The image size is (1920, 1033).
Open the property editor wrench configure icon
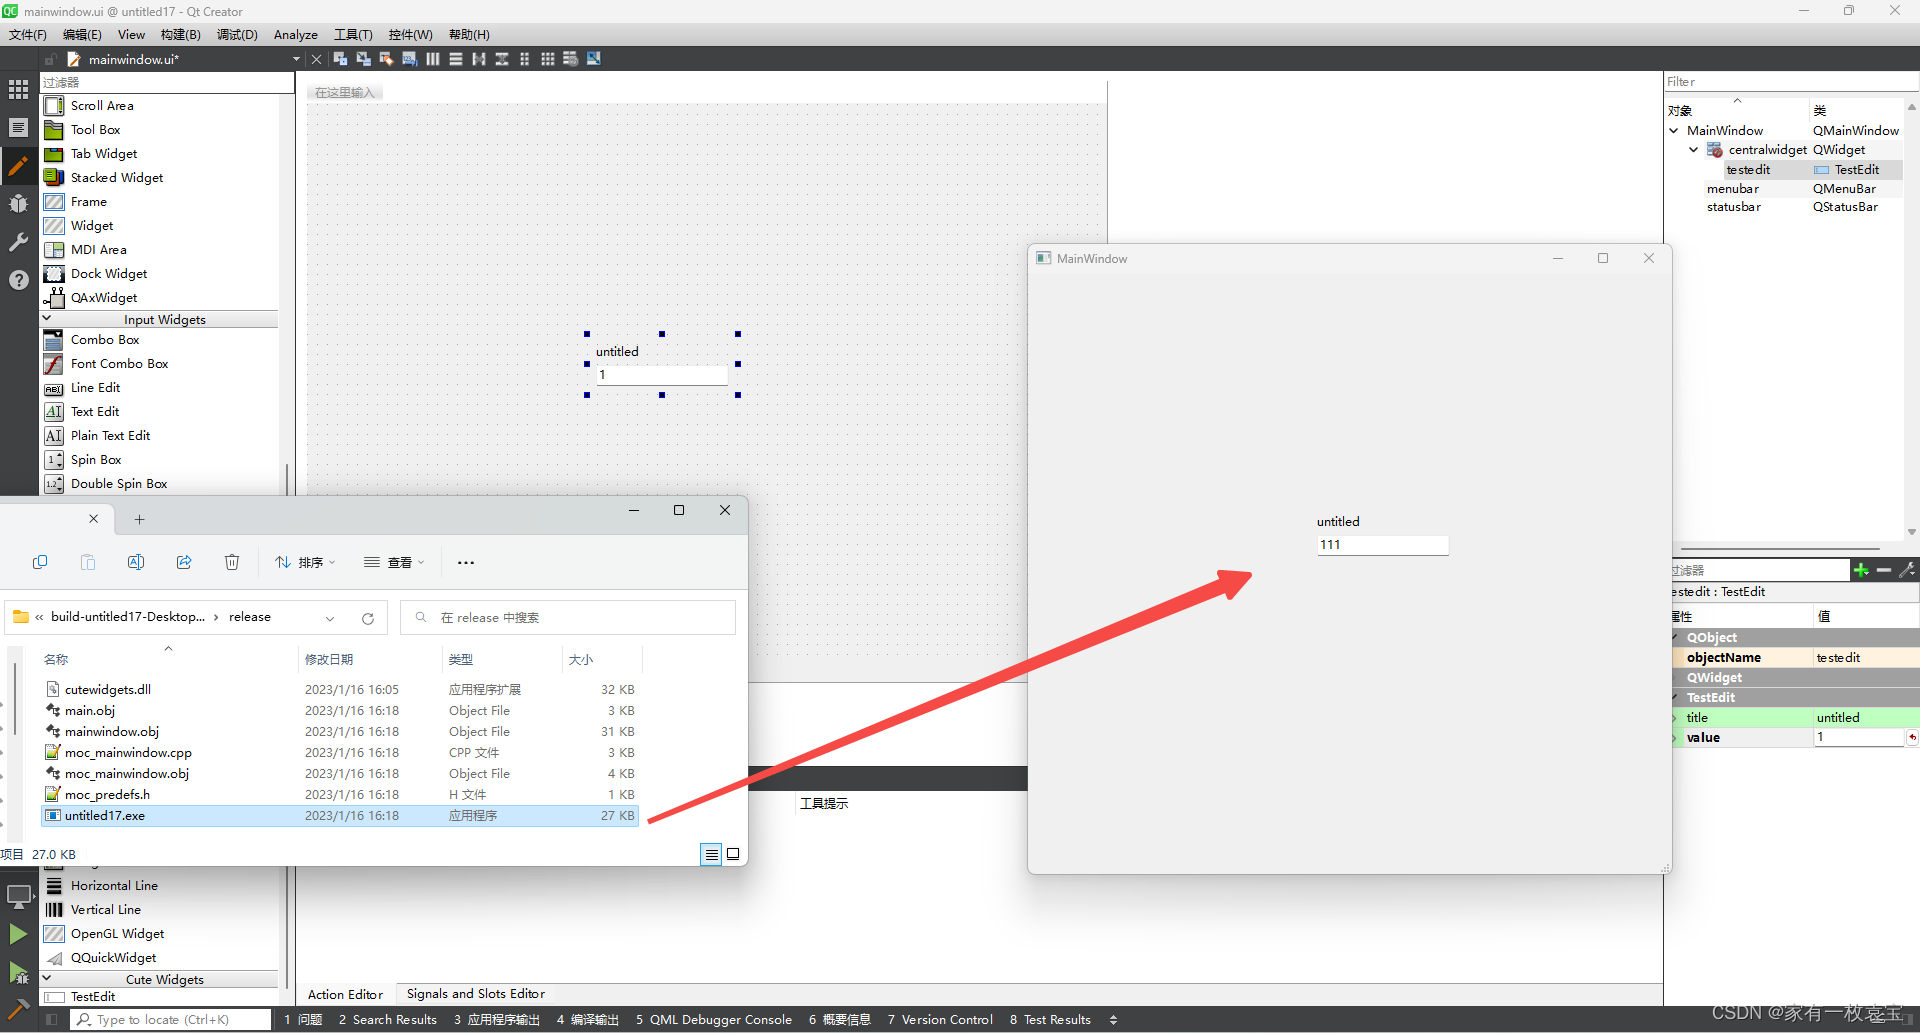coord(1907,570)
